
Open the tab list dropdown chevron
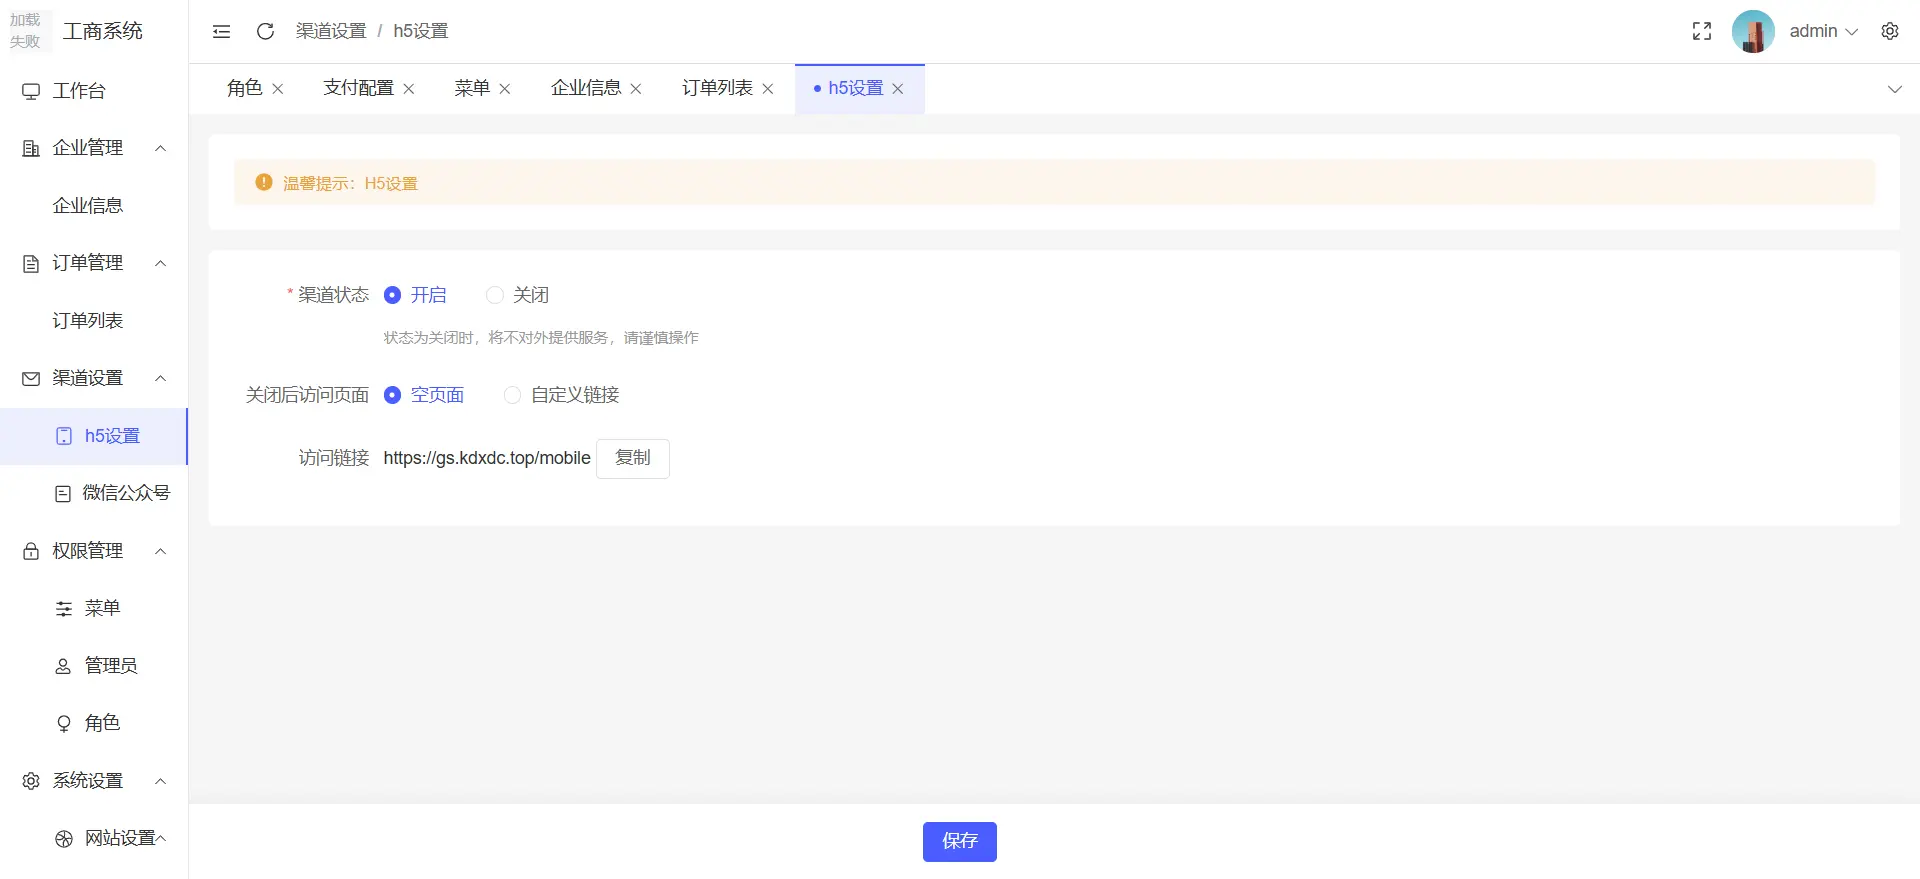click(1894, 89)
